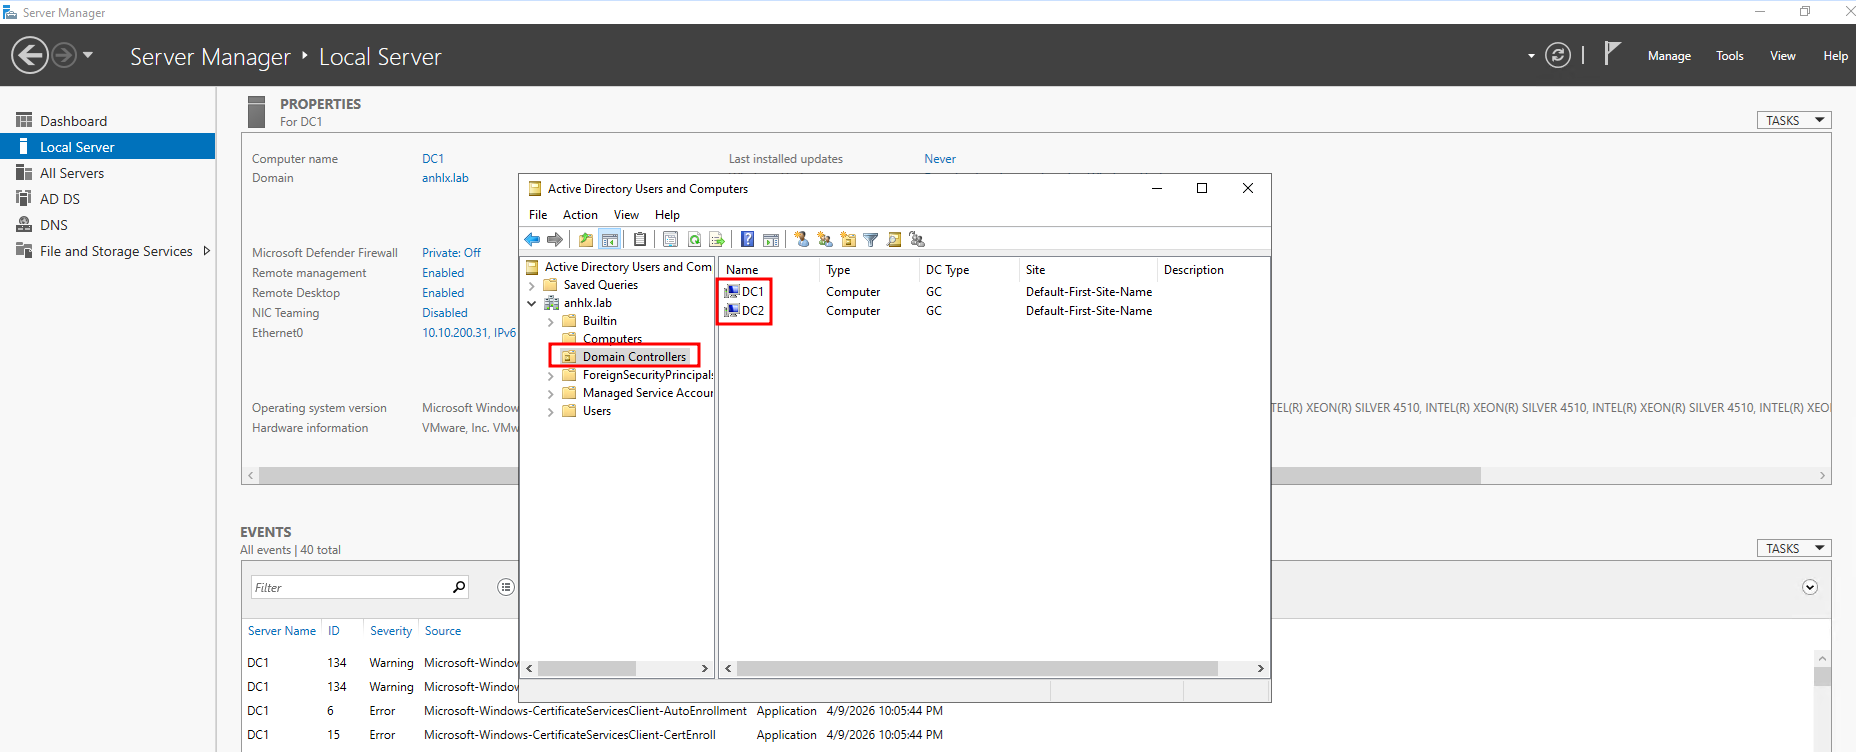Screen dimensions: 1856x752
Task: Click the Export List toolbar icon
Action: (x=717, y=240)
